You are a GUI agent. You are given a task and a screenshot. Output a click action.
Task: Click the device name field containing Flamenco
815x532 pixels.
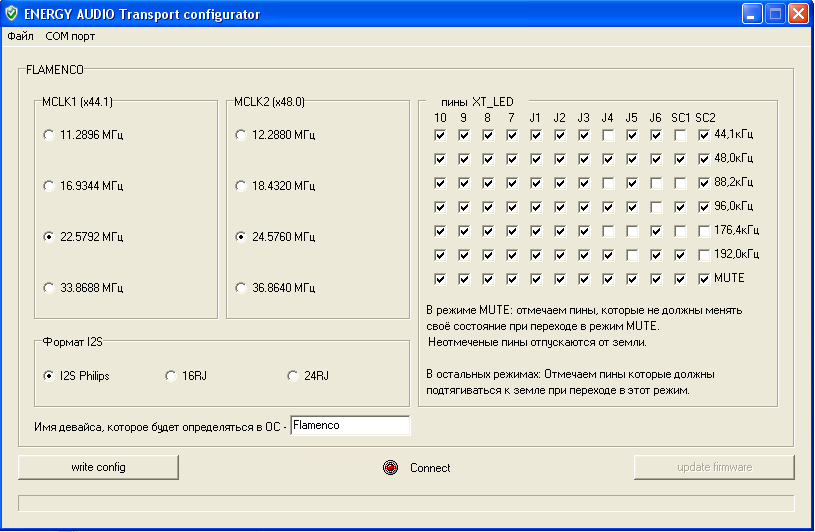tap(350, 425)
